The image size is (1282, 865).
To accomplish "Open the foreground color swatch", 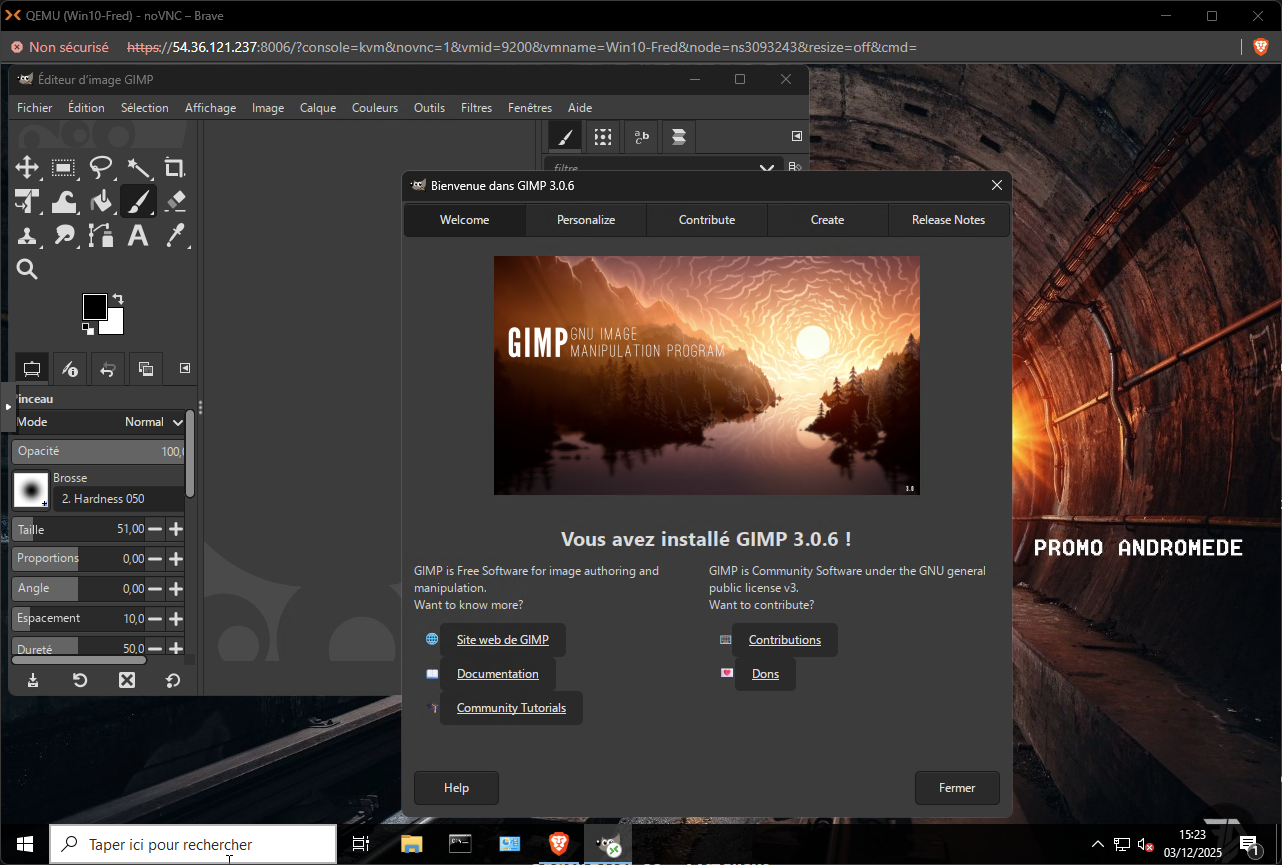I will pos(95,307).
